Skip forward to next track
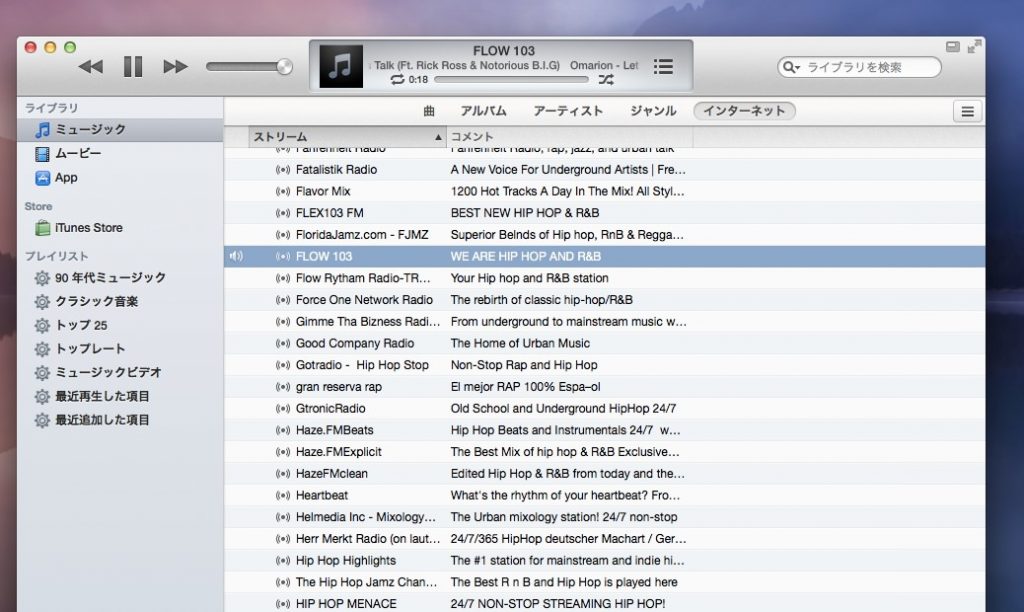Image resolution: width=1024 pixels, height=612 pixels. pyautogui.click(x=175, y=66)
